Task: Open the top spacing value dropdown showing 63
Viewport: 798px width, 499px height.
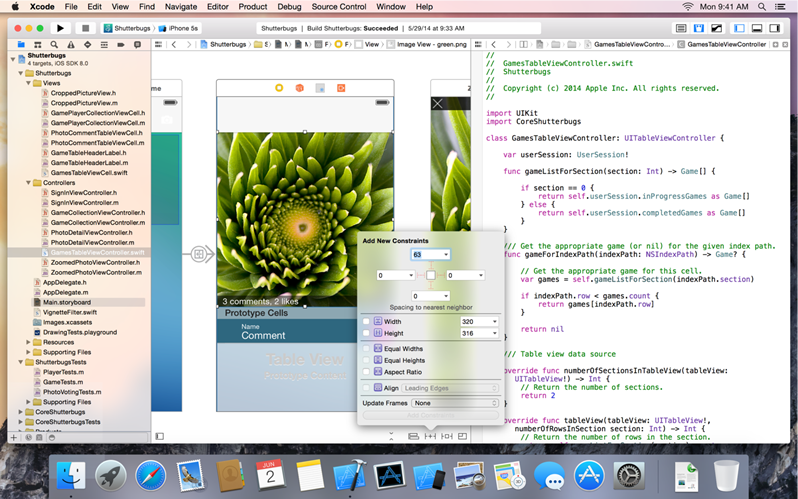Action: pyautogui.click(x=445, y=255)
